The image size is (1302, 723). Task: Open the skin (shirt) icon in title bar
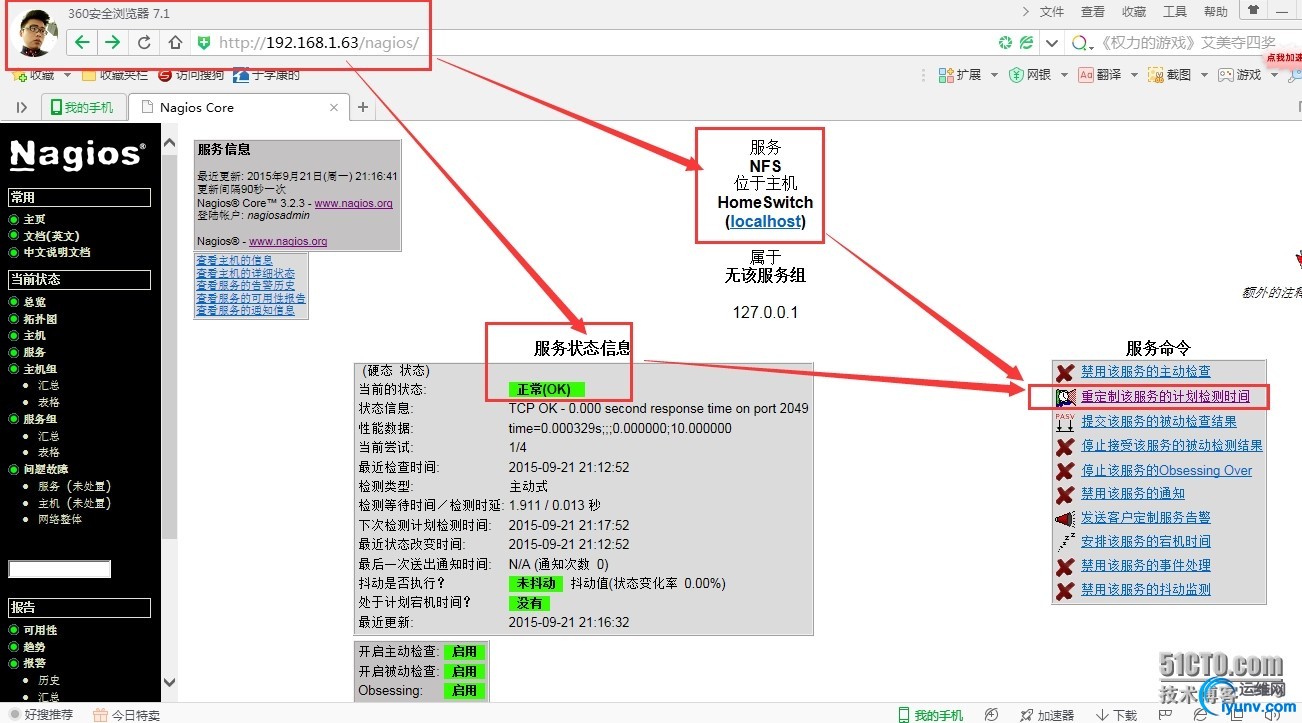[x=1252, y=10]
